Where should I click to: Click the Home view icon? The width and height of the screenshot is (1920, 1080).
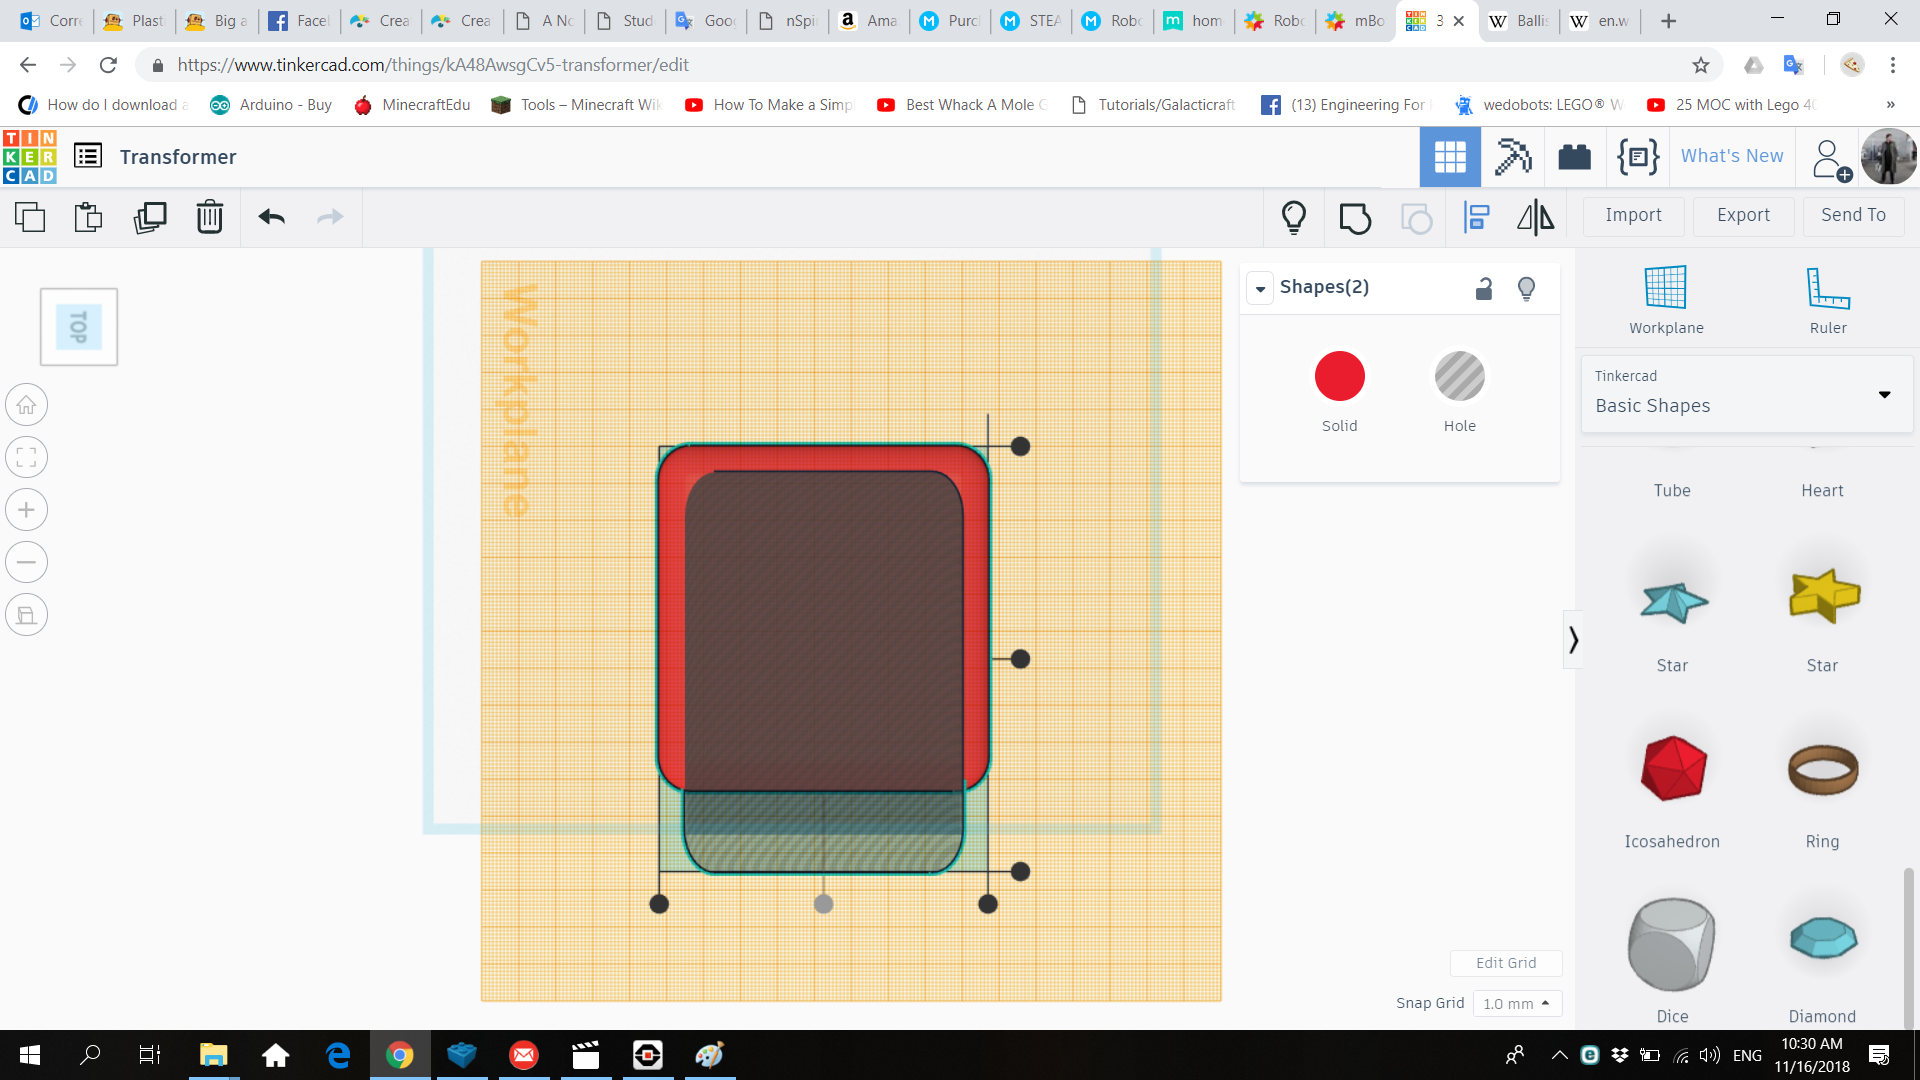point(27,405)
